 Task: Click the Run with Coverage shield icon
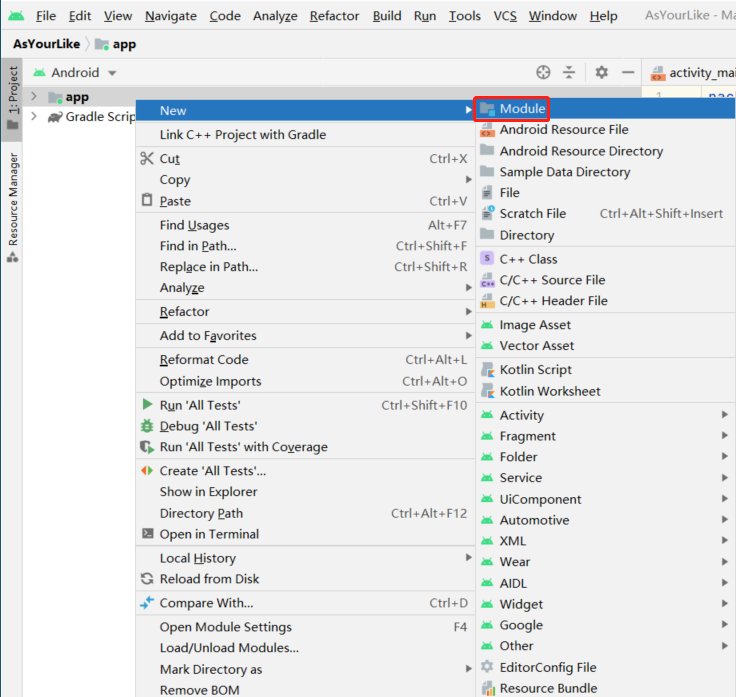coord(147,447)
